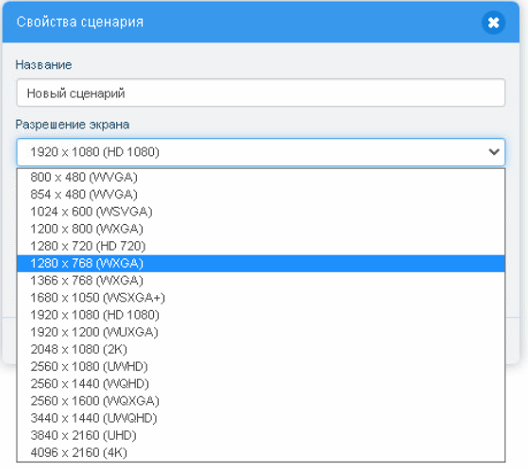Click the Название text field
Image resolution: width=528 pixels, height=468 pixels.
click(261, 93)
